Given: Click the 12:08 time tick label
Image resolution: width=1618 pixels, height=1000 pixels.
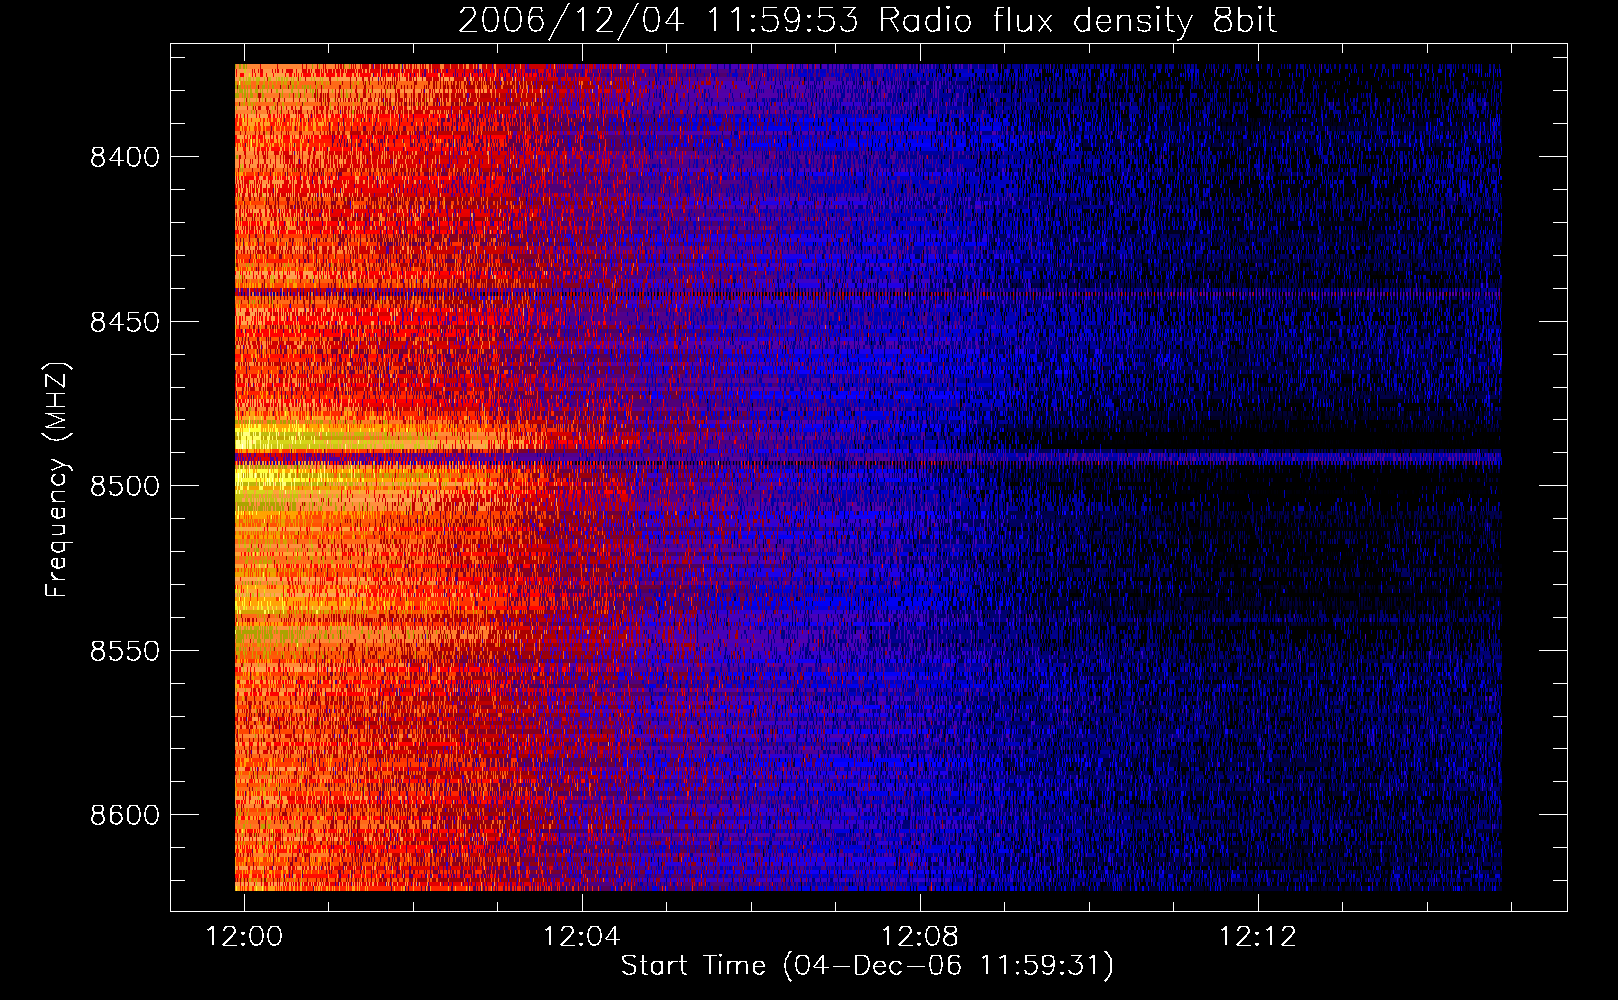Looking at the screenshot, I should coord(919,936).
